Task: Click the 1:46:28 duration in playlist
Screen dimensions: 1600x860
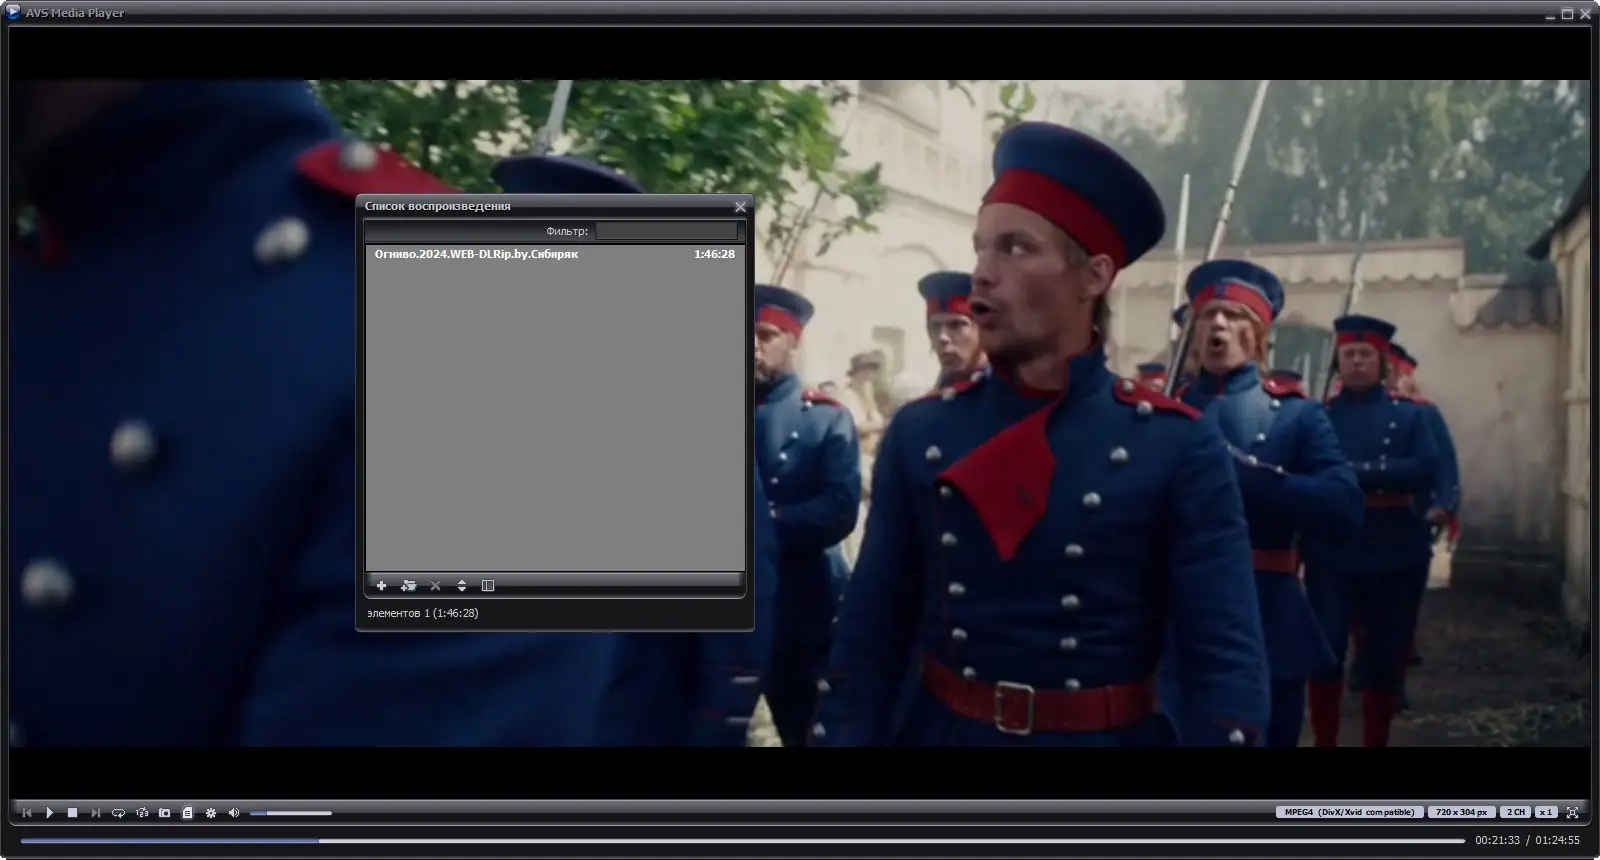Action: pos(714,254)
